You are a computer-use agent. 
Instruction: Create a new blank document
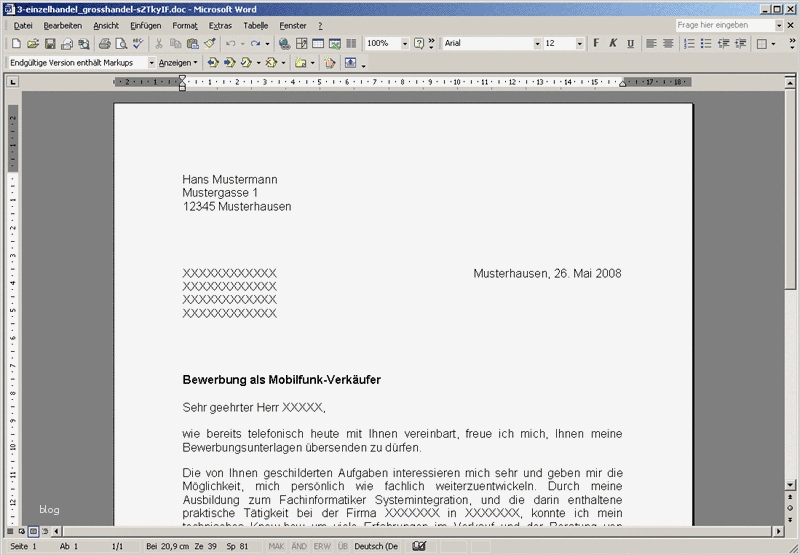pyautogui.click(x=16, y=44)
